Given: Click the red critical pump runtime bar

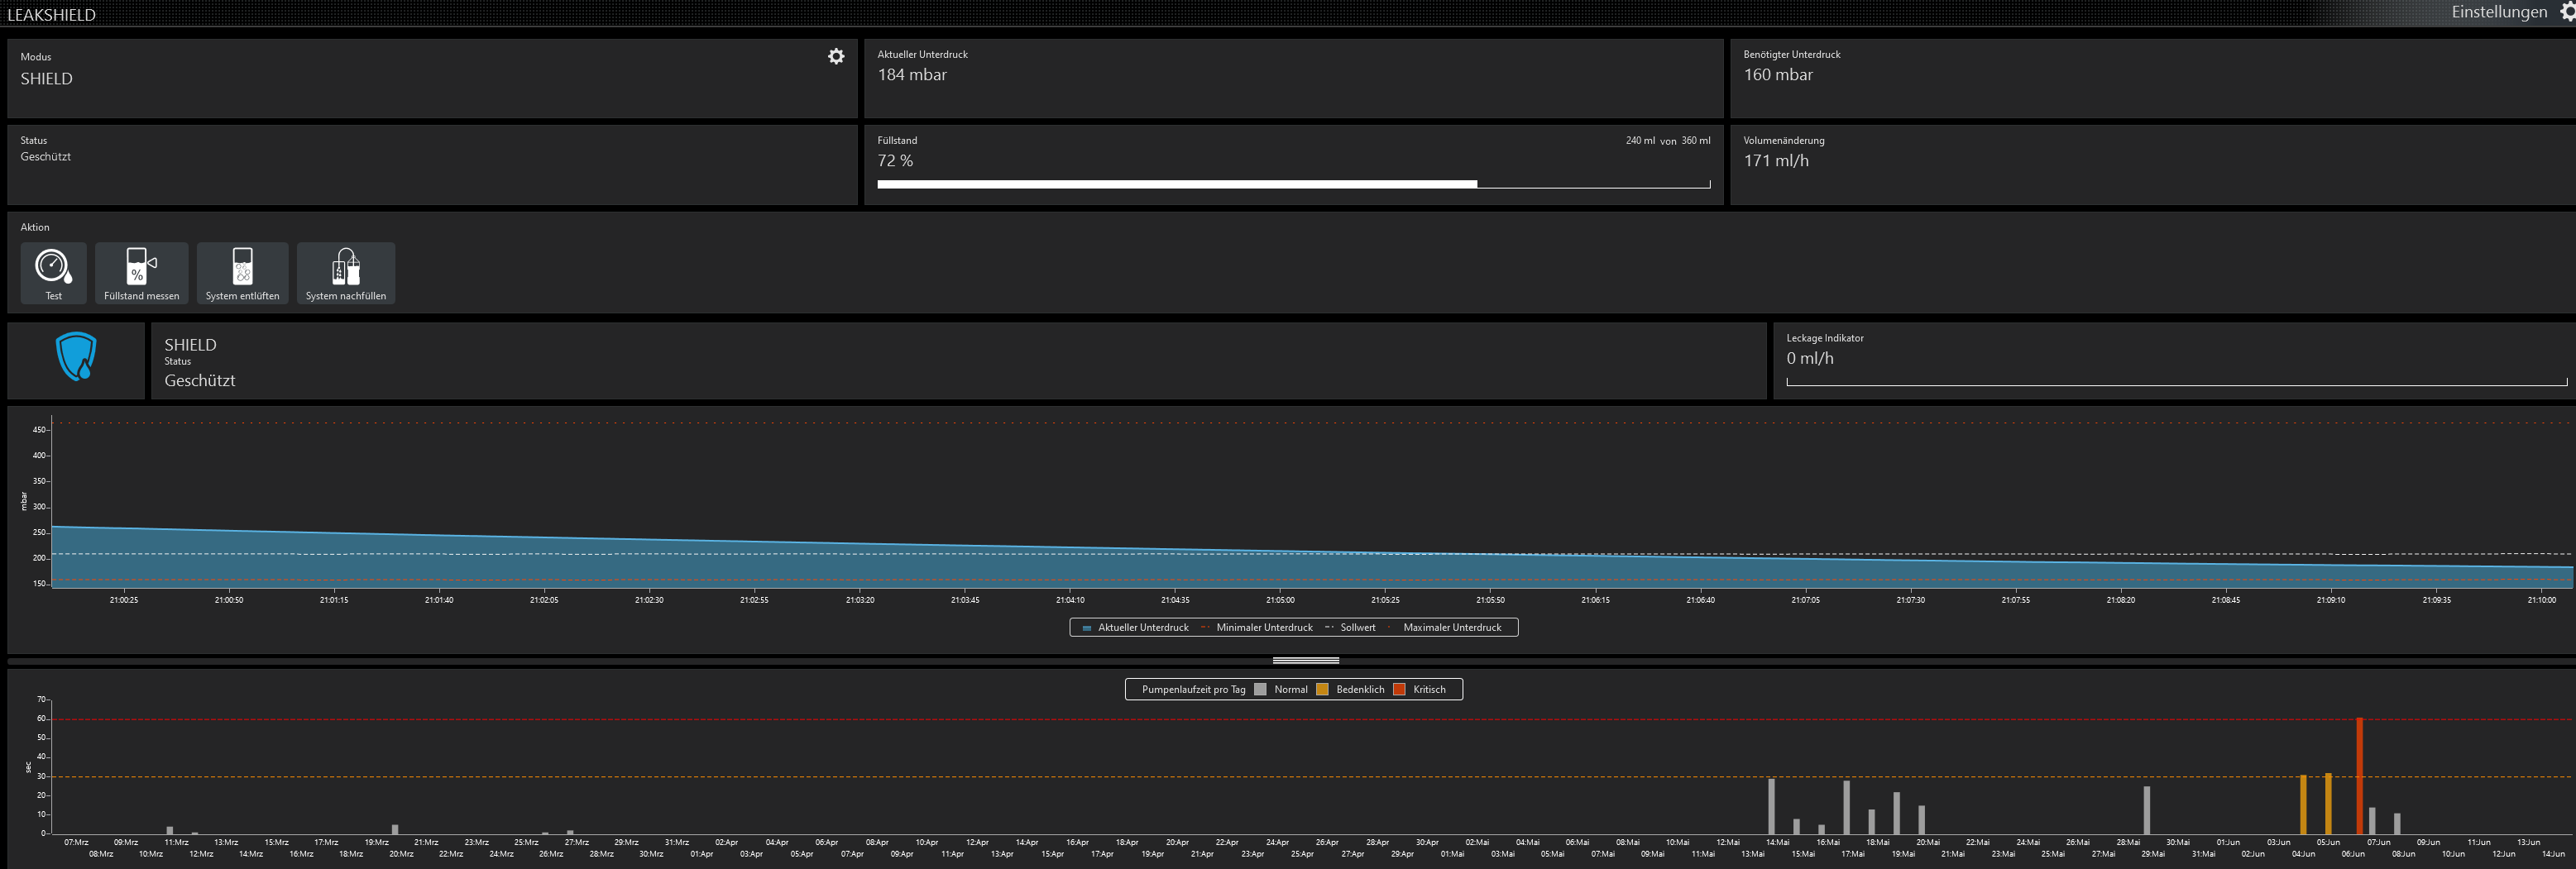Looking at the screenshot, I should [2359, 776].
